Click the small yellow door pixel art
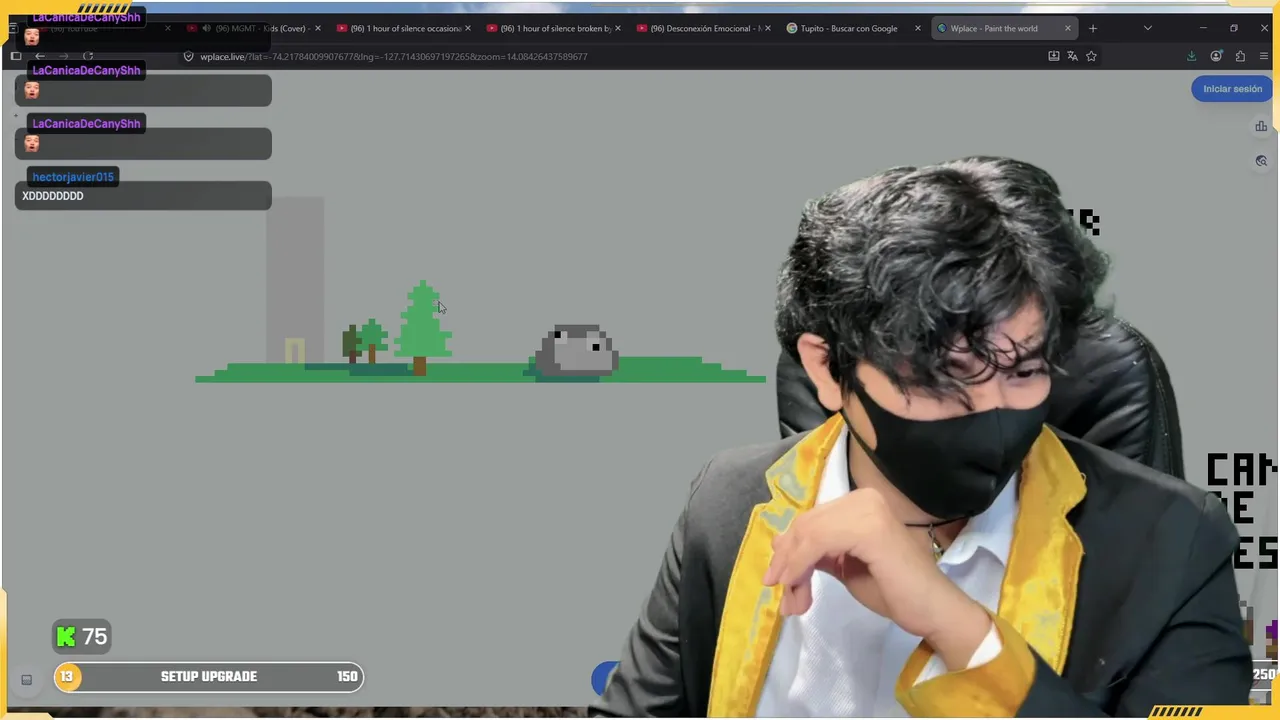This screenshot has height=720, width=1280. 294,350
